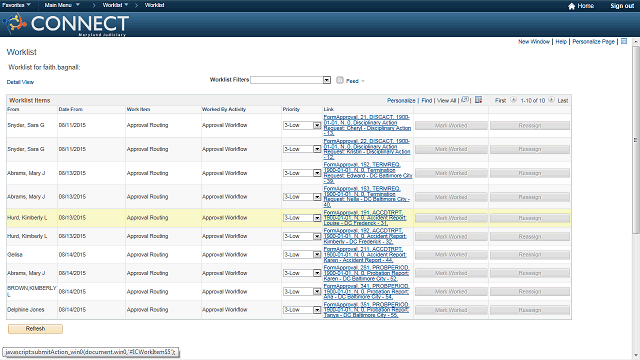
Task: Open the Worklist Filters dropdown
Action: pos(290,80)
